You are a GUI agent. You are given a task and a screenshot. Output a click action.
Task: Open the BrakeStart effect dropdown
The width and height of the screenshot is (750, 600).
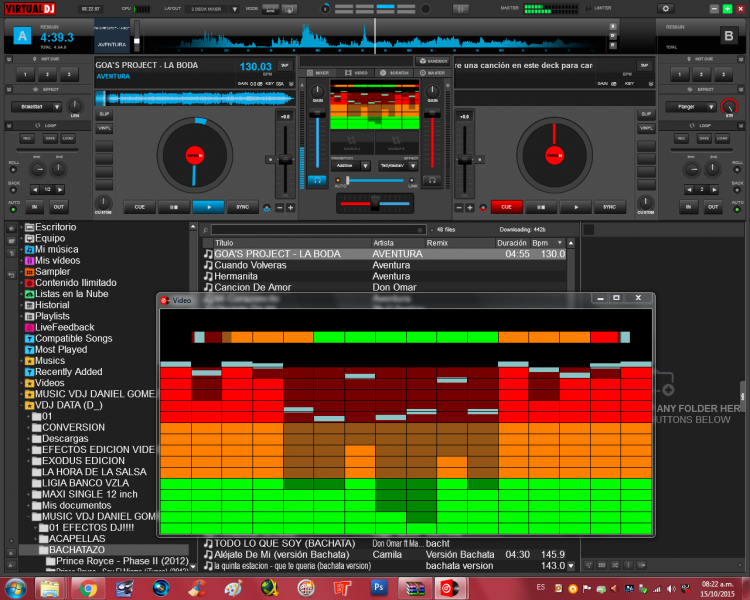[x=37, y=106]
